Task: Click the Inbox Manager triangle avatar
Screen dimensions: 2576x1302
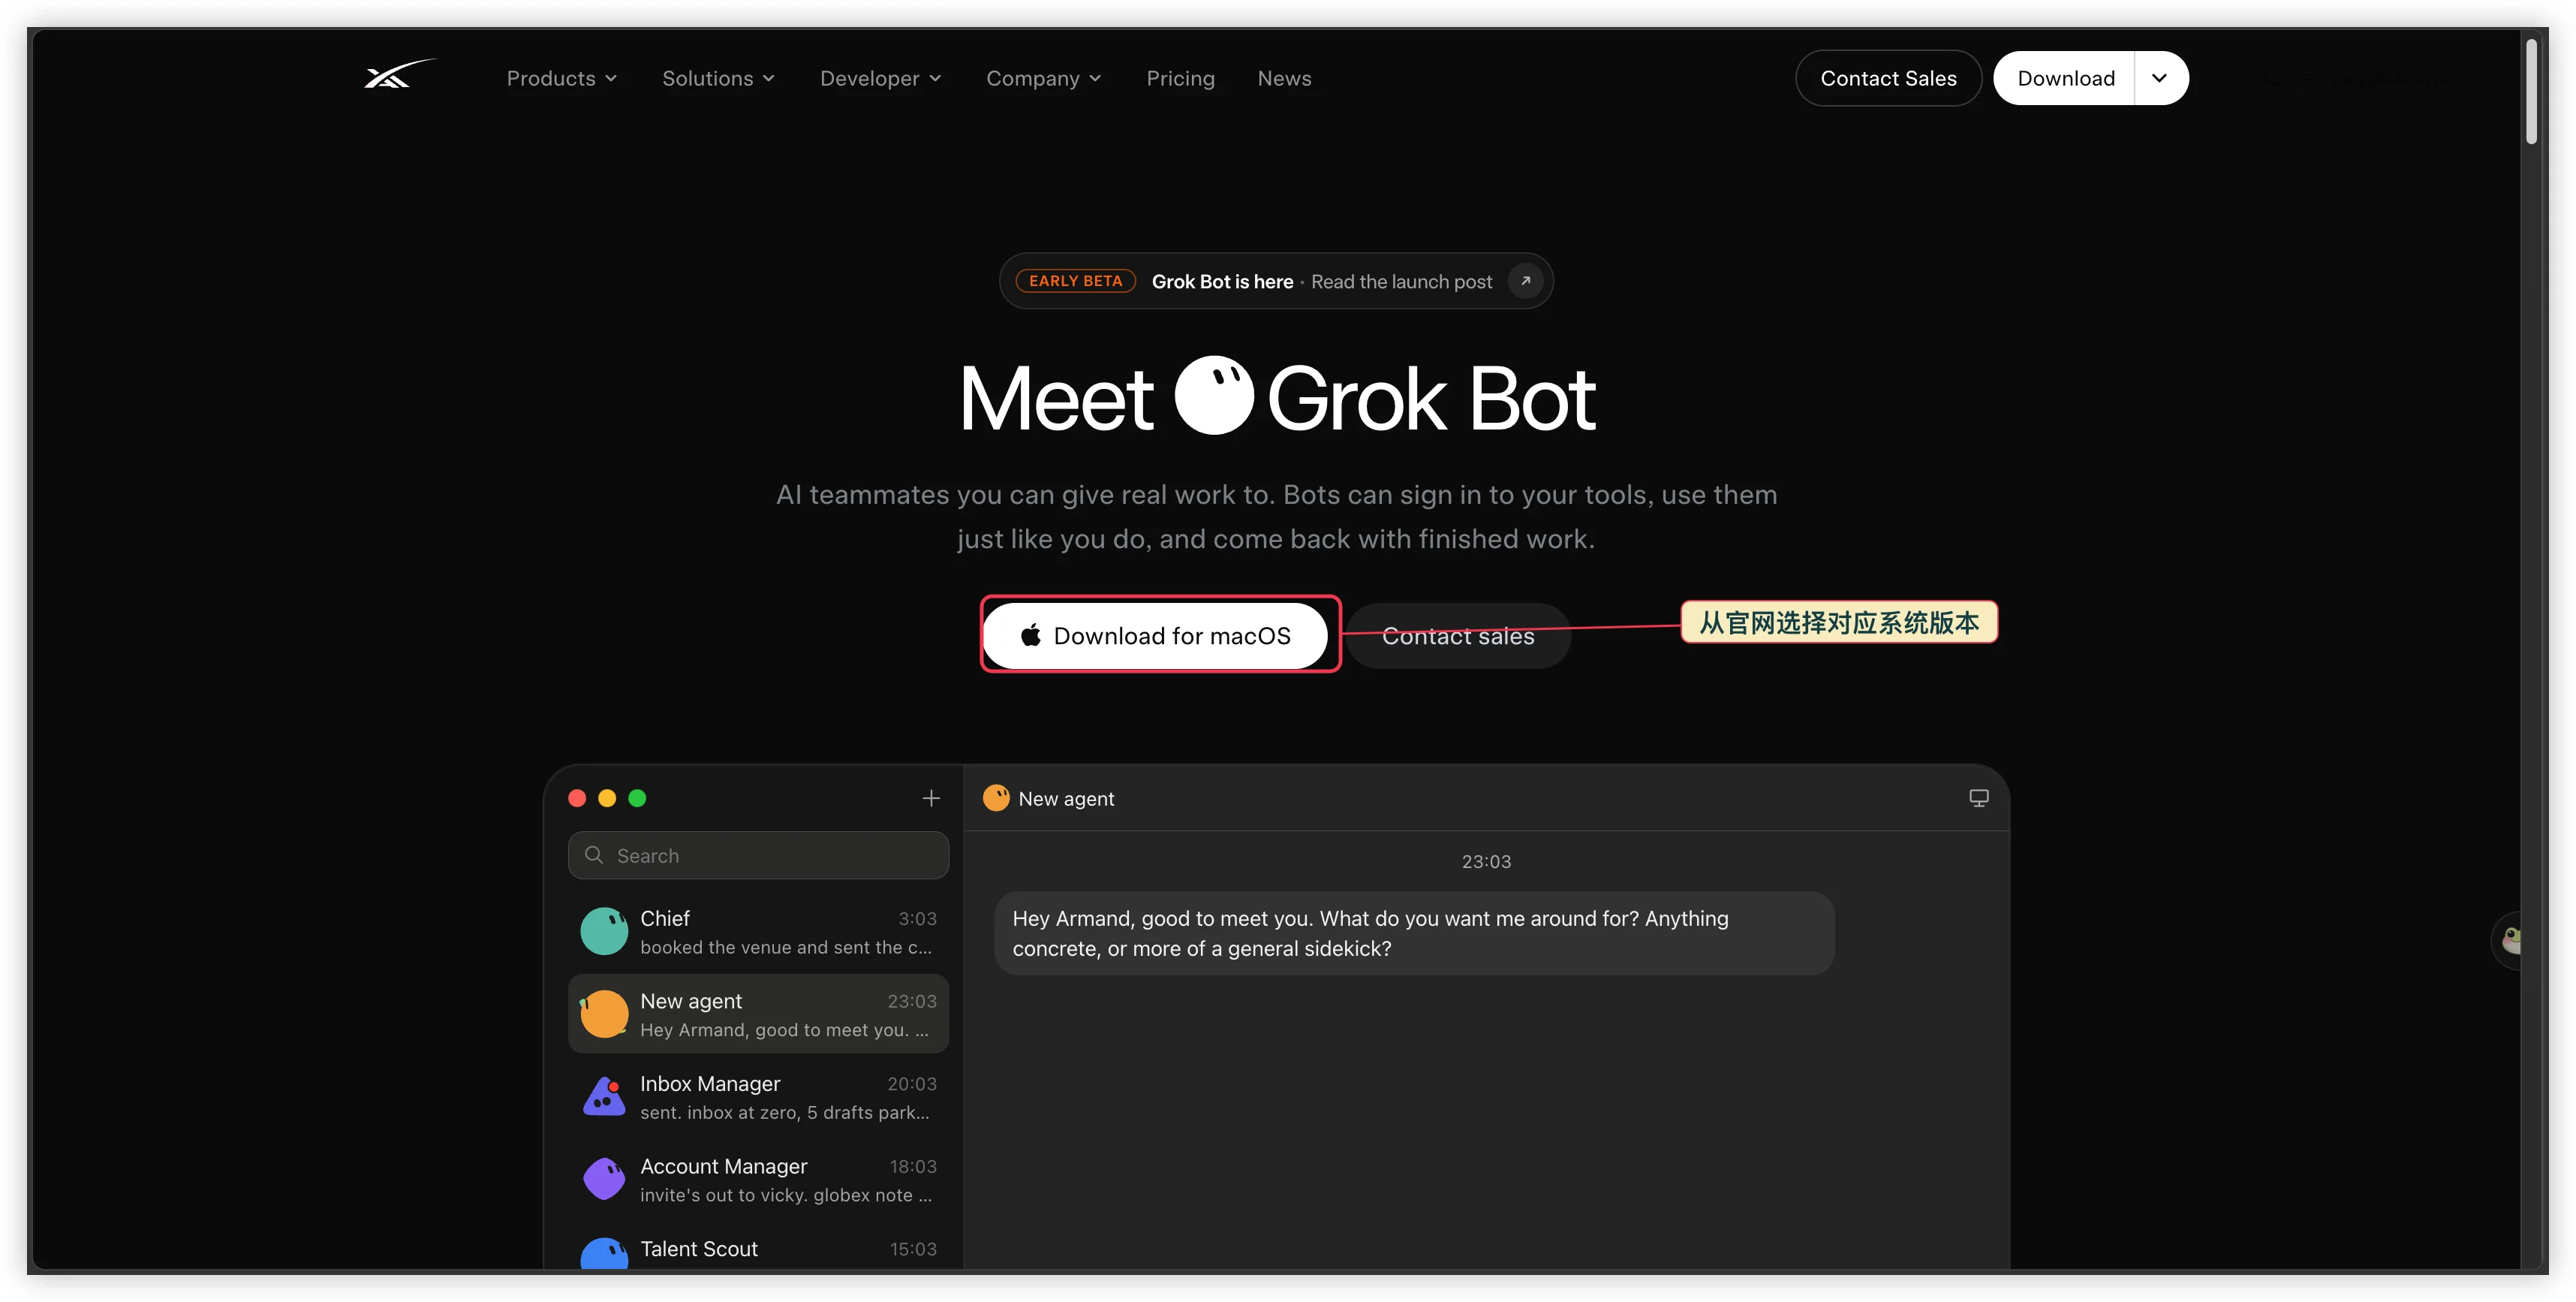Action: [604, 1097]
